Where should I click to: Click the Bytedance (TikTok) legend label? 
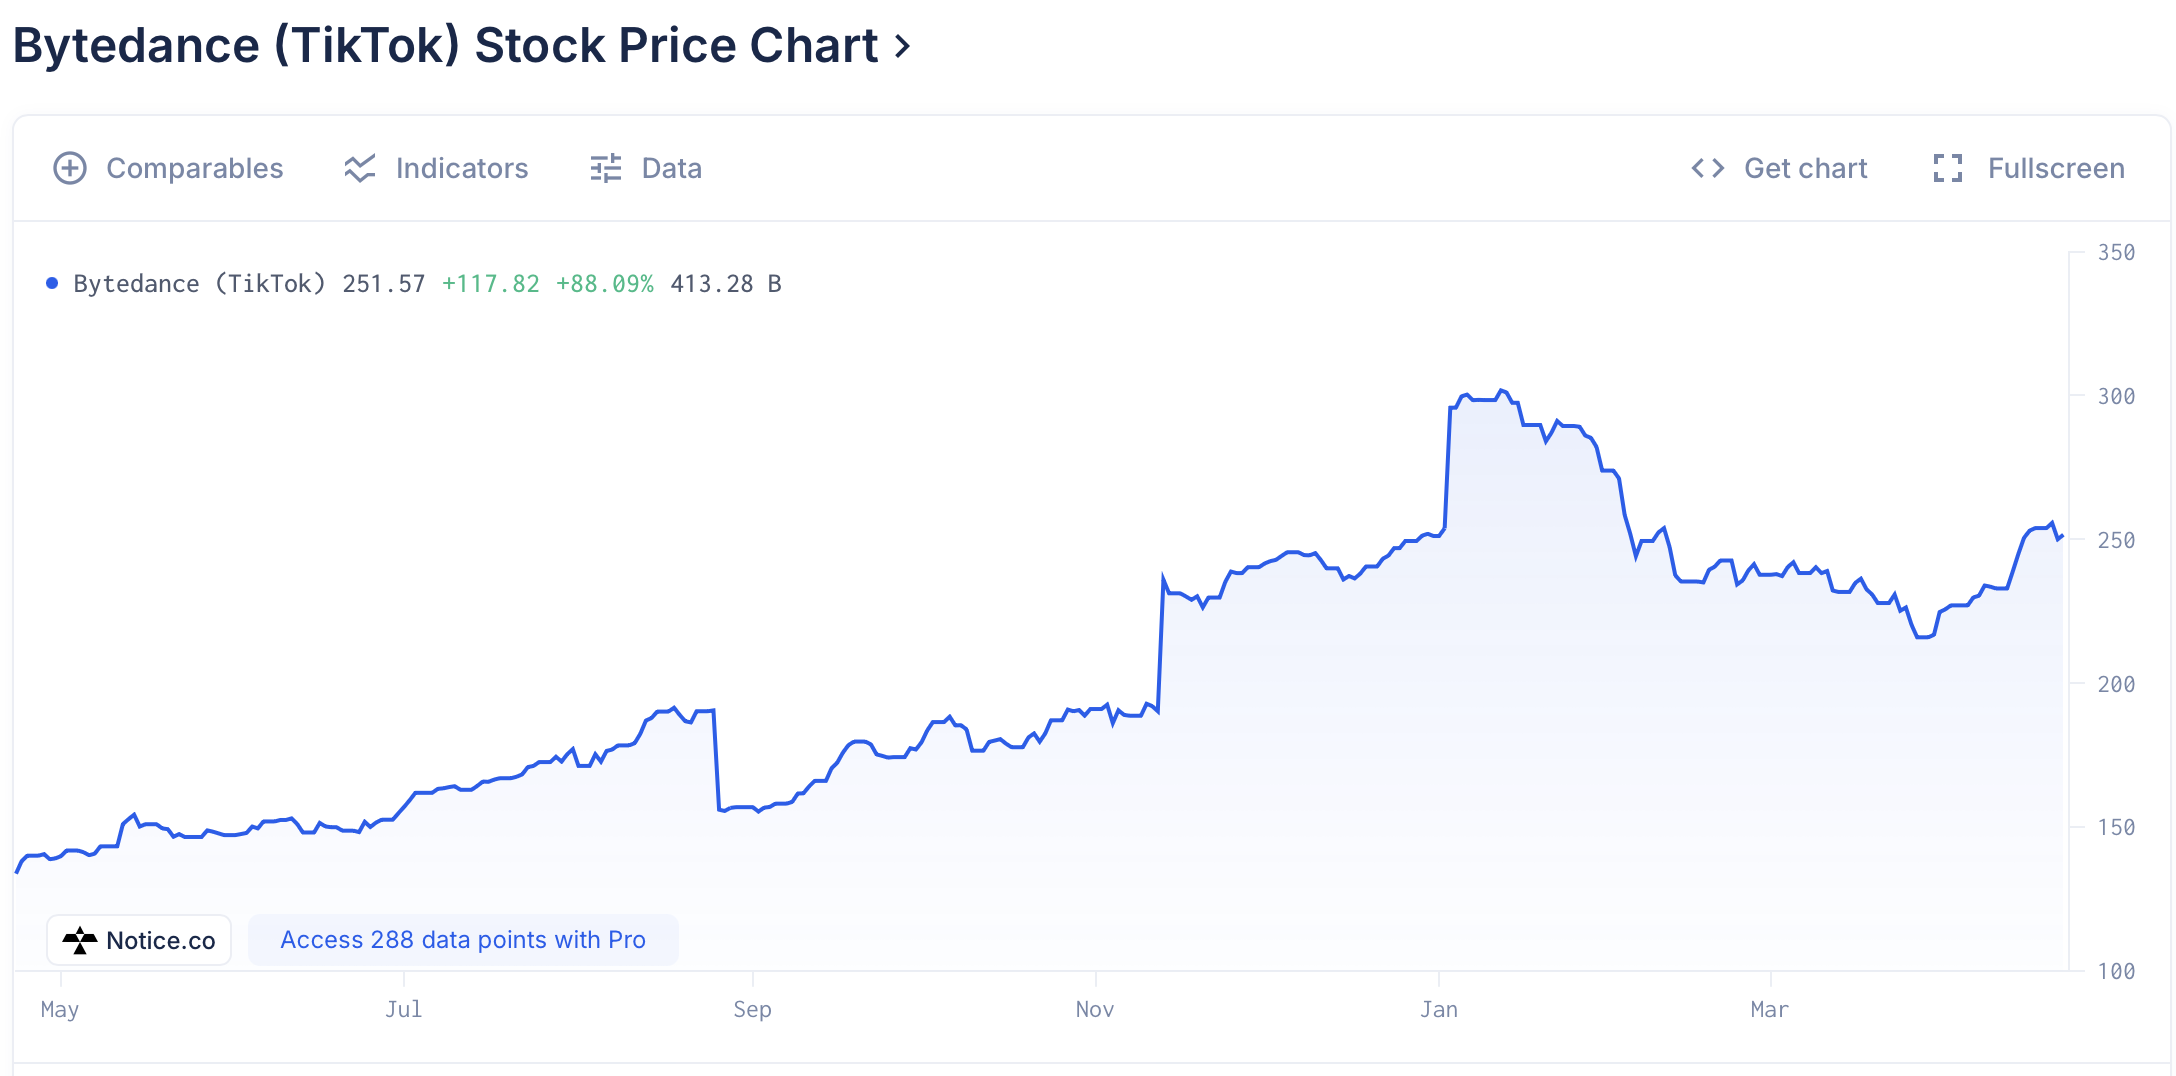(x=199, y=284)
